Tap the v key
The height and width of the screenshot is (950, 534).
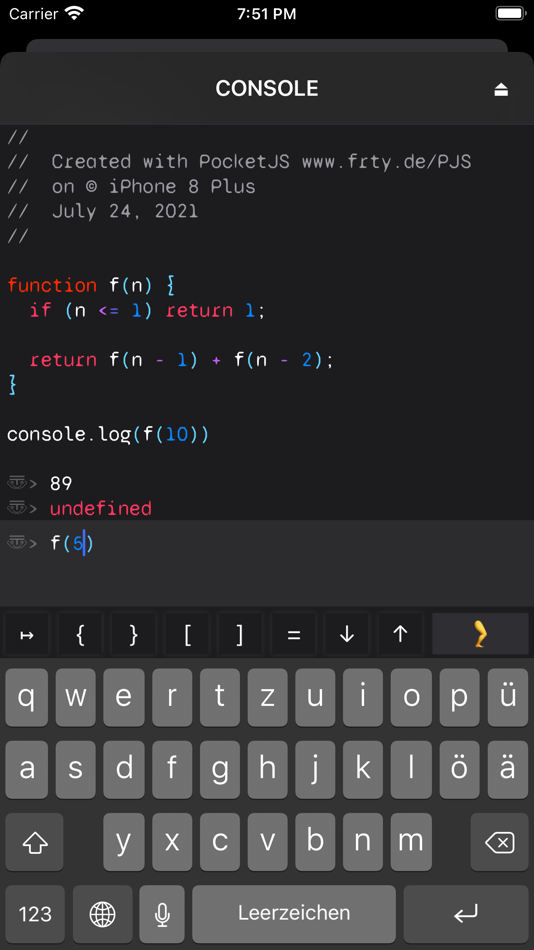(267, 842)
